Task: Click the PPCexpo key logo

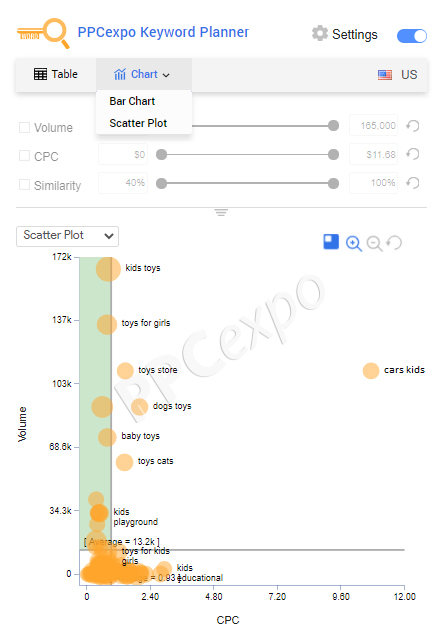Action: point(43,33)
